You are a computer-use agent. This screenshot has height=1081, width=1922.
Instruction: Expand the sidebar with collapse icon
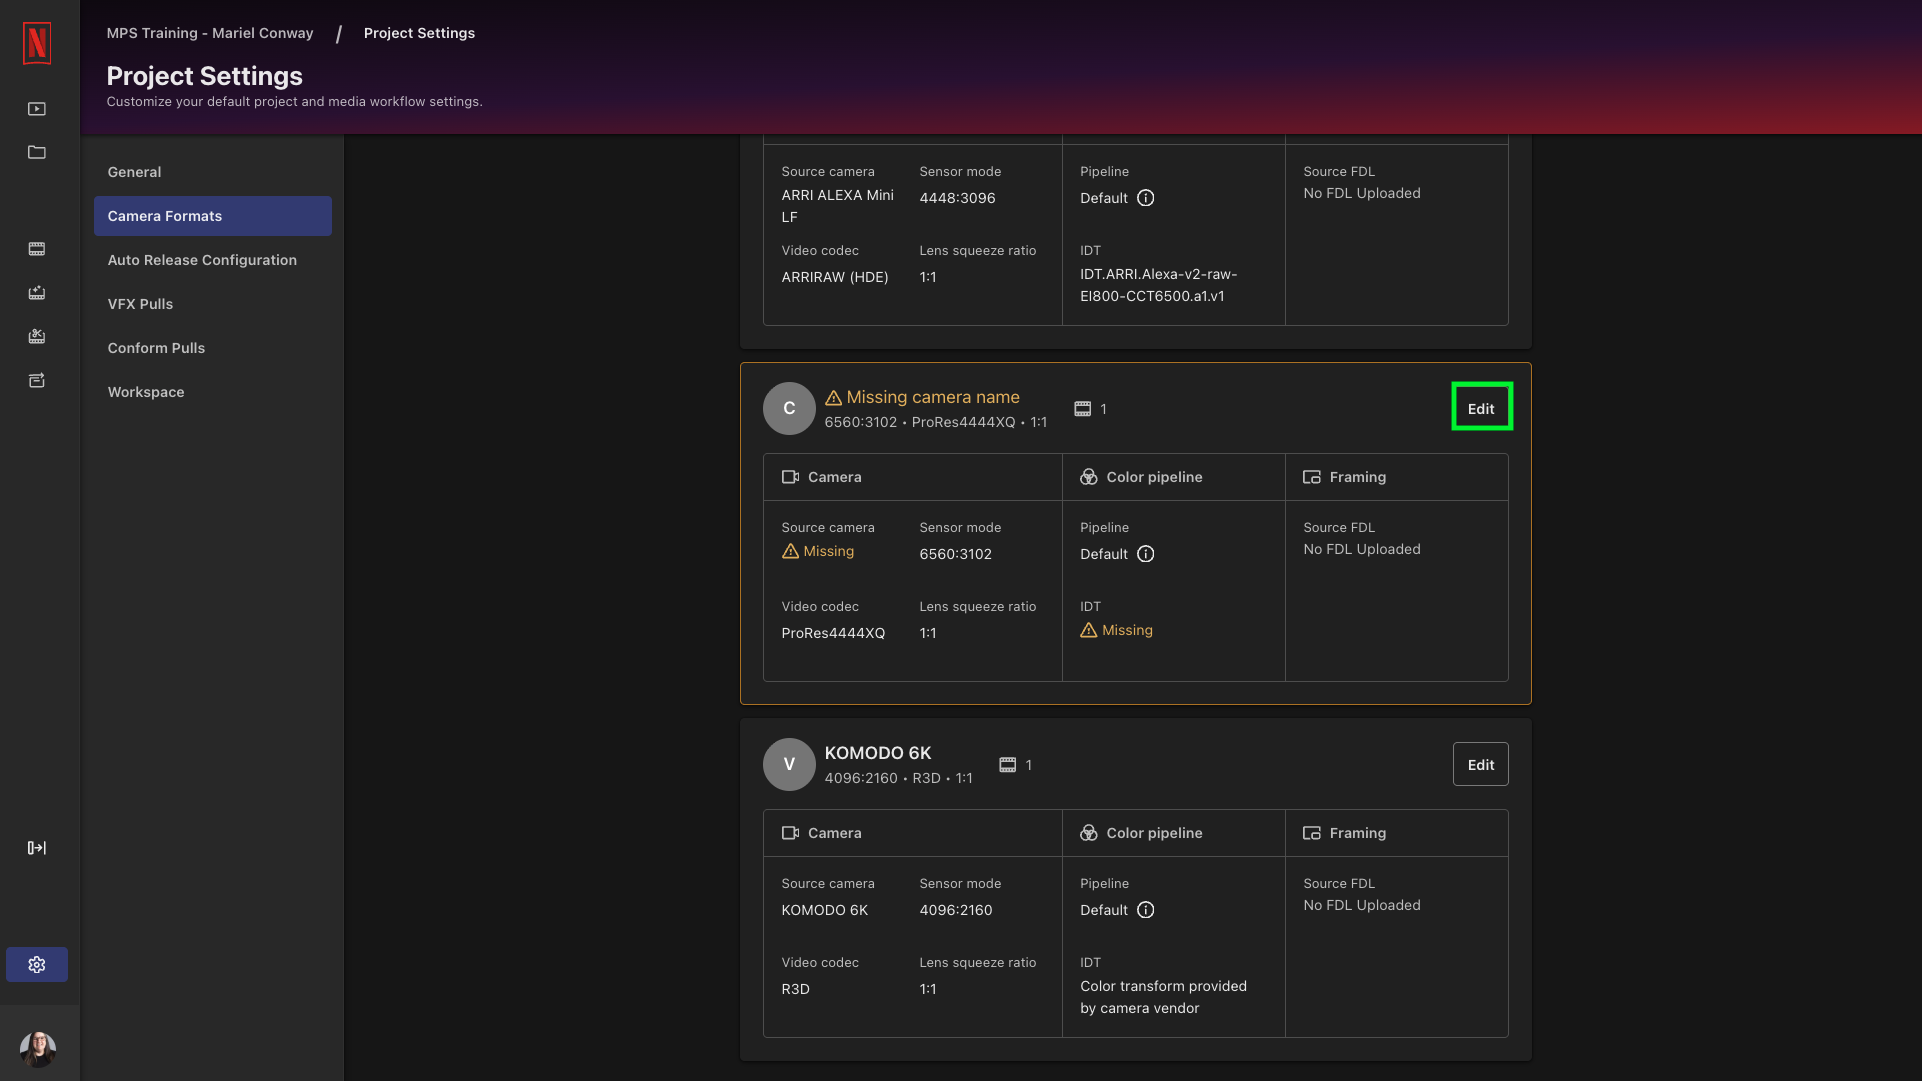pyautogui.click(x=37, y=848)
